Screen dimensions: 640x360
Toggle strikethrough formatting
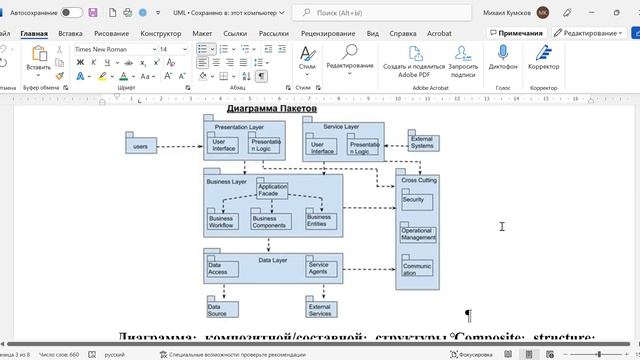pyautogui.click(x=129, y=63)
